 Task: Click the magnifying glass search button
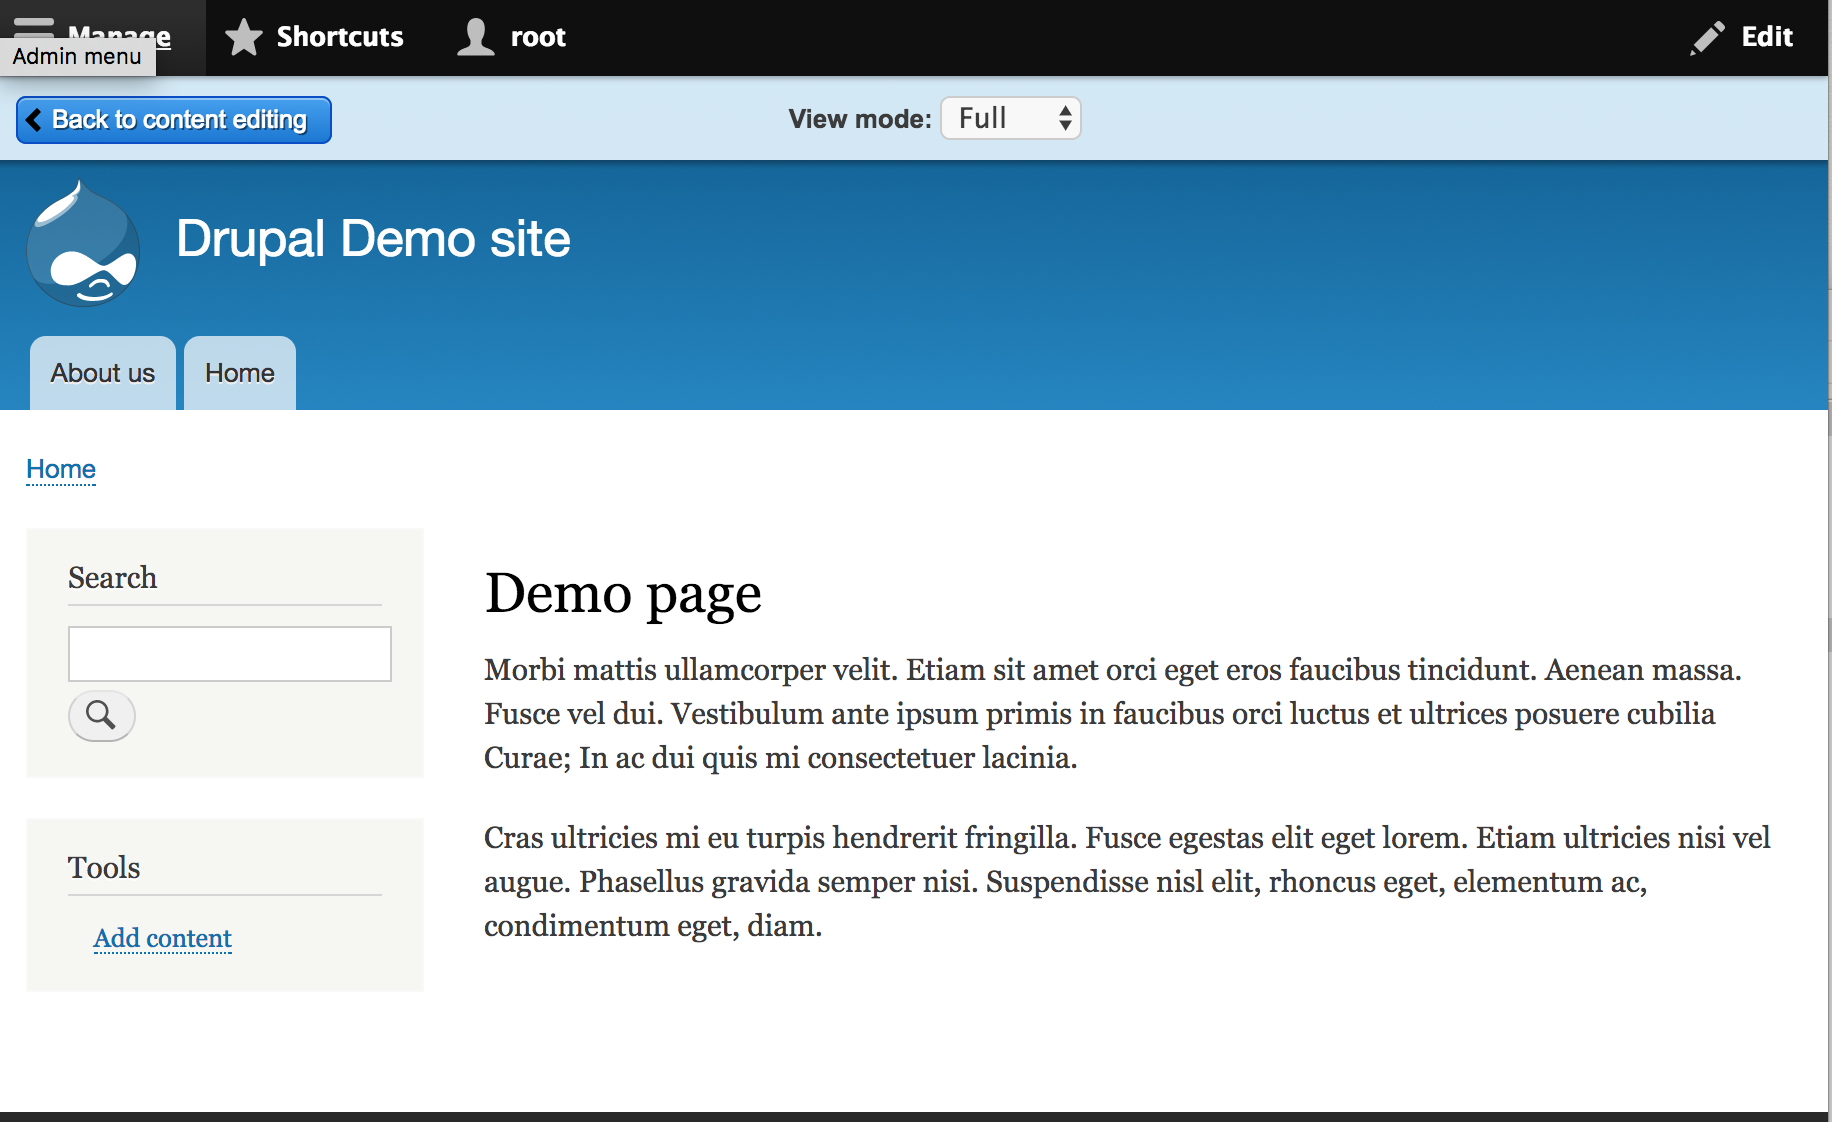pyautogui.click(x=101, y=715)
